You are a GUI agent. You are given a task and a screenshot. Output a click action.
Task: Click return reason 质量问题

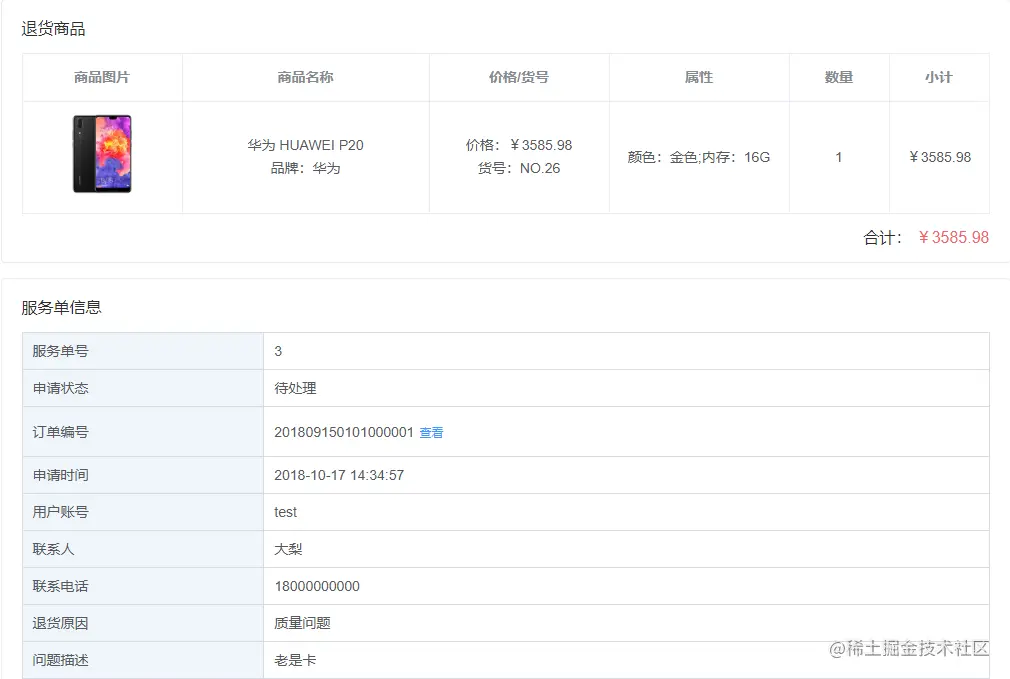click(302, 623)
